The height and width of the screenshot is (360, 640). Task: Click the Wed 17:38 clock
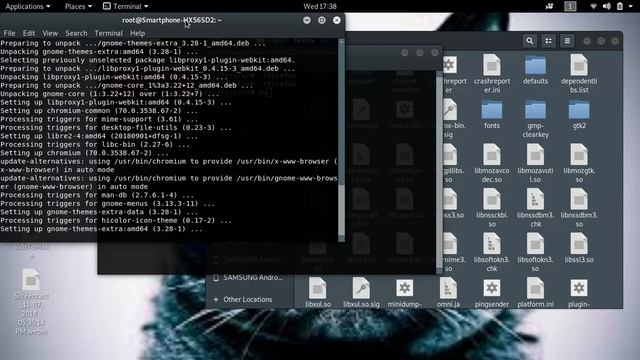(x=320, y=6)
